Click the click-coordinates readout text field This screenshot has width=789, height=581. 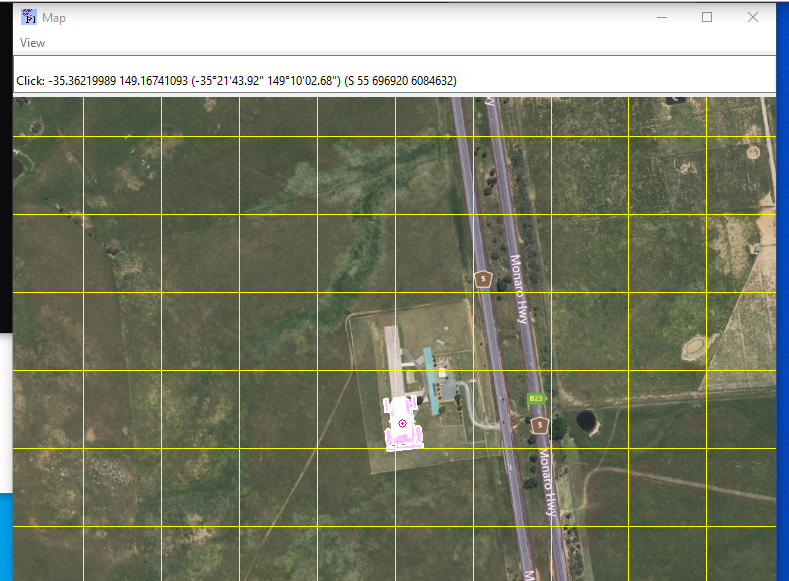coord(394,80)
